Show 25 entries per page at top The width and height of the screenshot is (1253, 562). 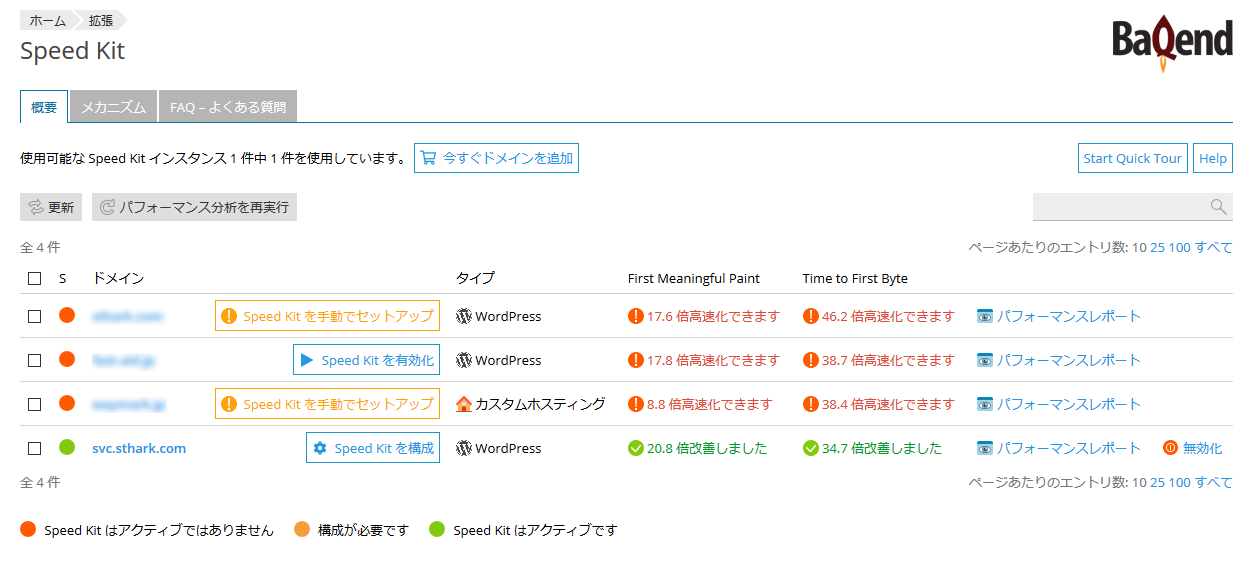pyautogui.click(x=1157, y=247)
